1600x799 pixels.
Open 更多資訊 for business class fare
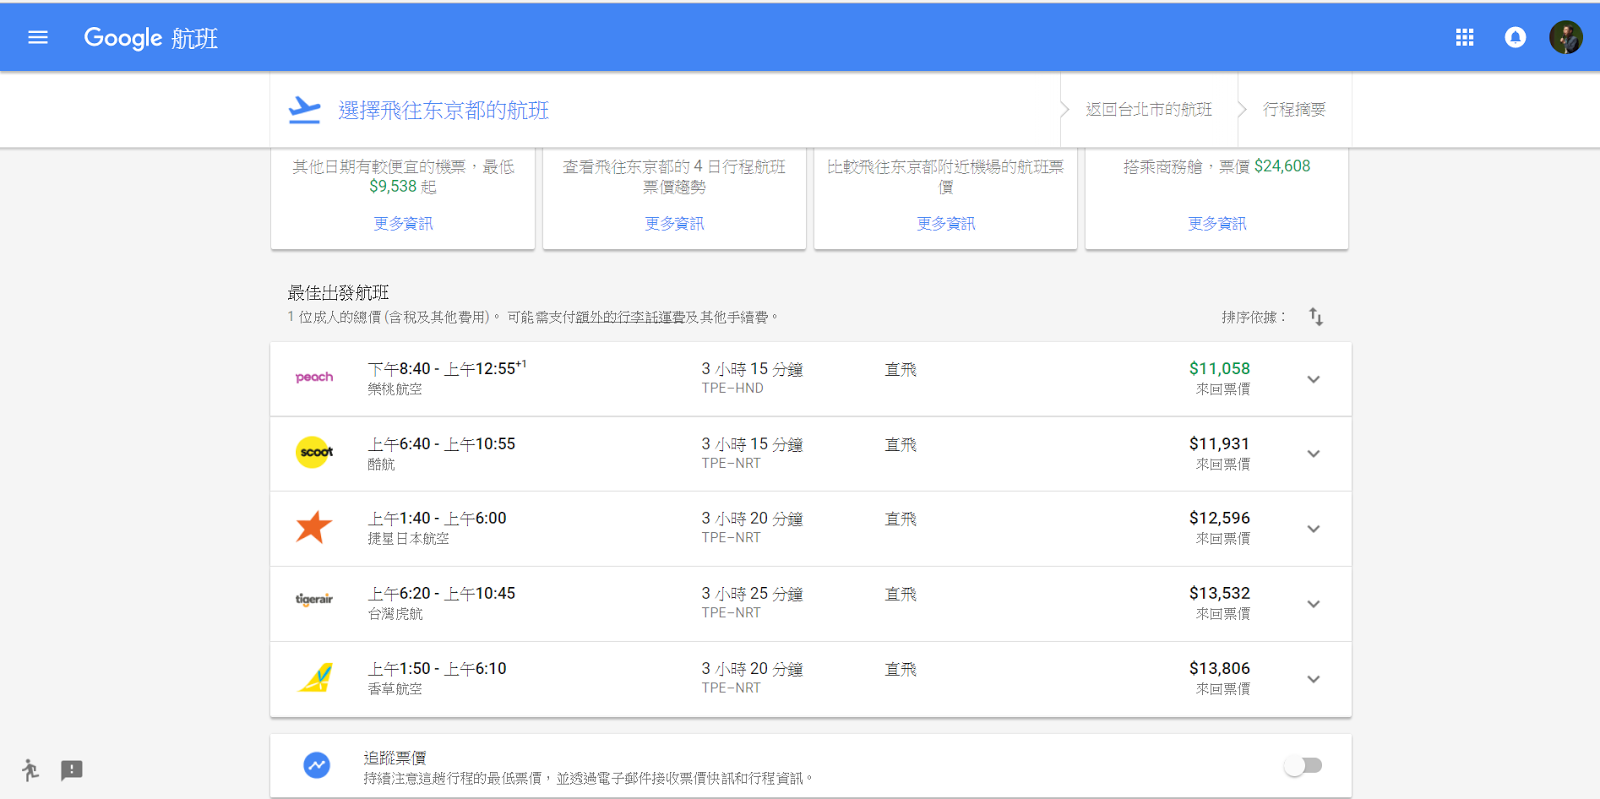1217,224
